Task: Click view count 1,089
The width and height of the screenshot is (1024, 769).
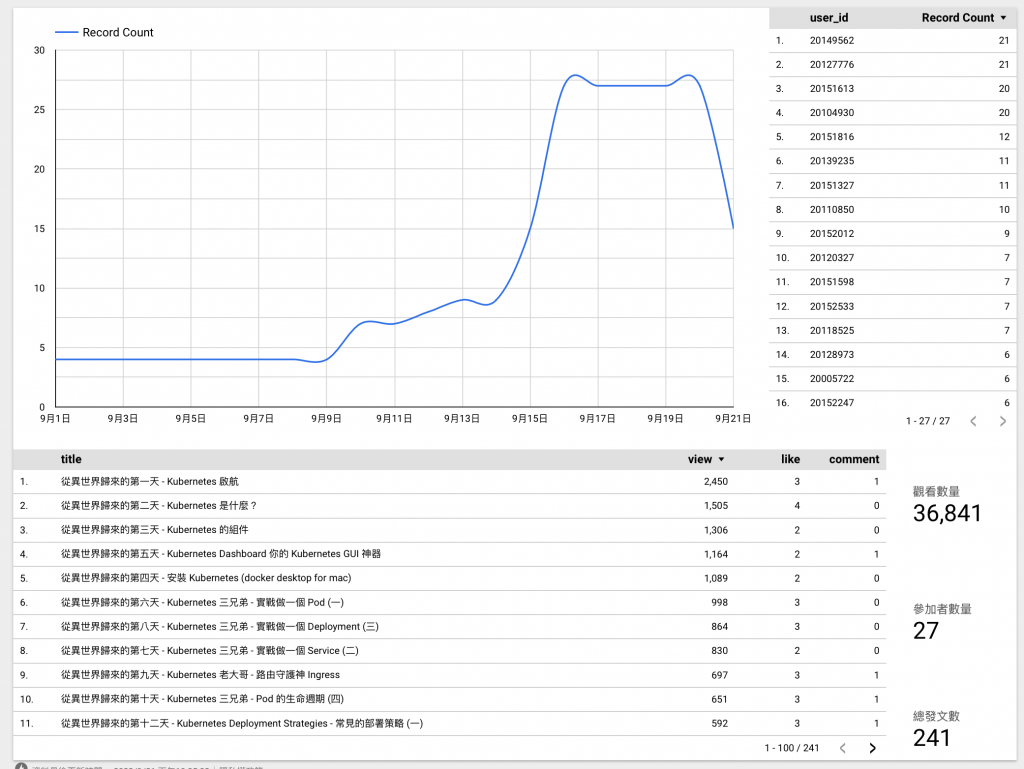Action: pyautogui.click(x=716, y=578)
